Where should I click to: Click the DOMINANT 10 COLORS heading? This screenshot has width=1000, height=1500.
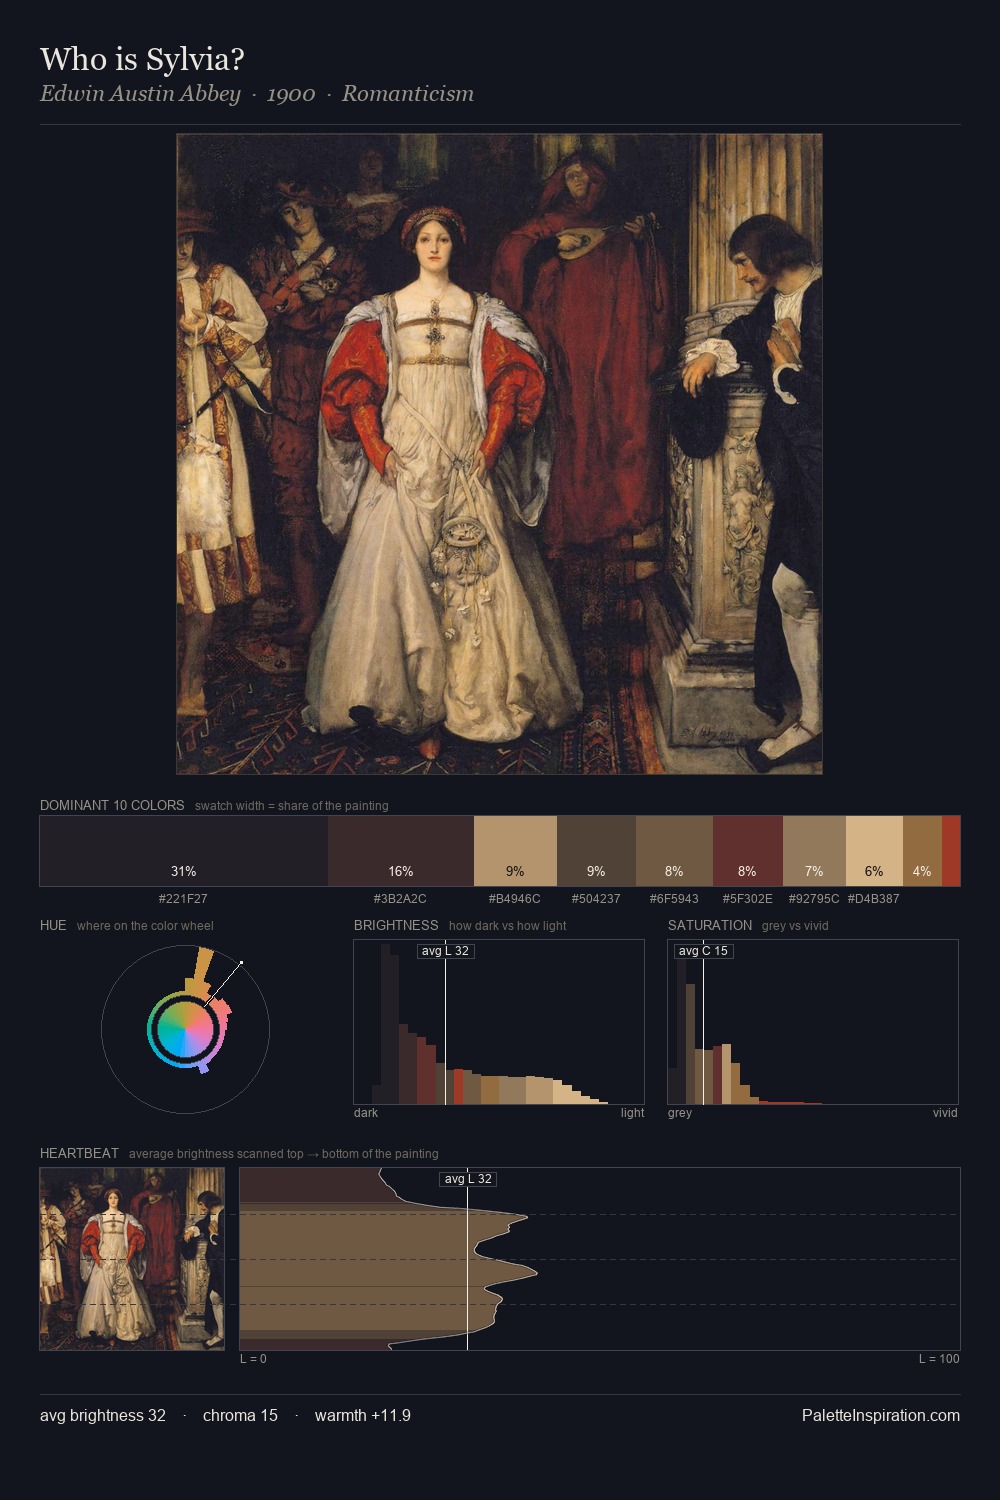tap(112, 805)
